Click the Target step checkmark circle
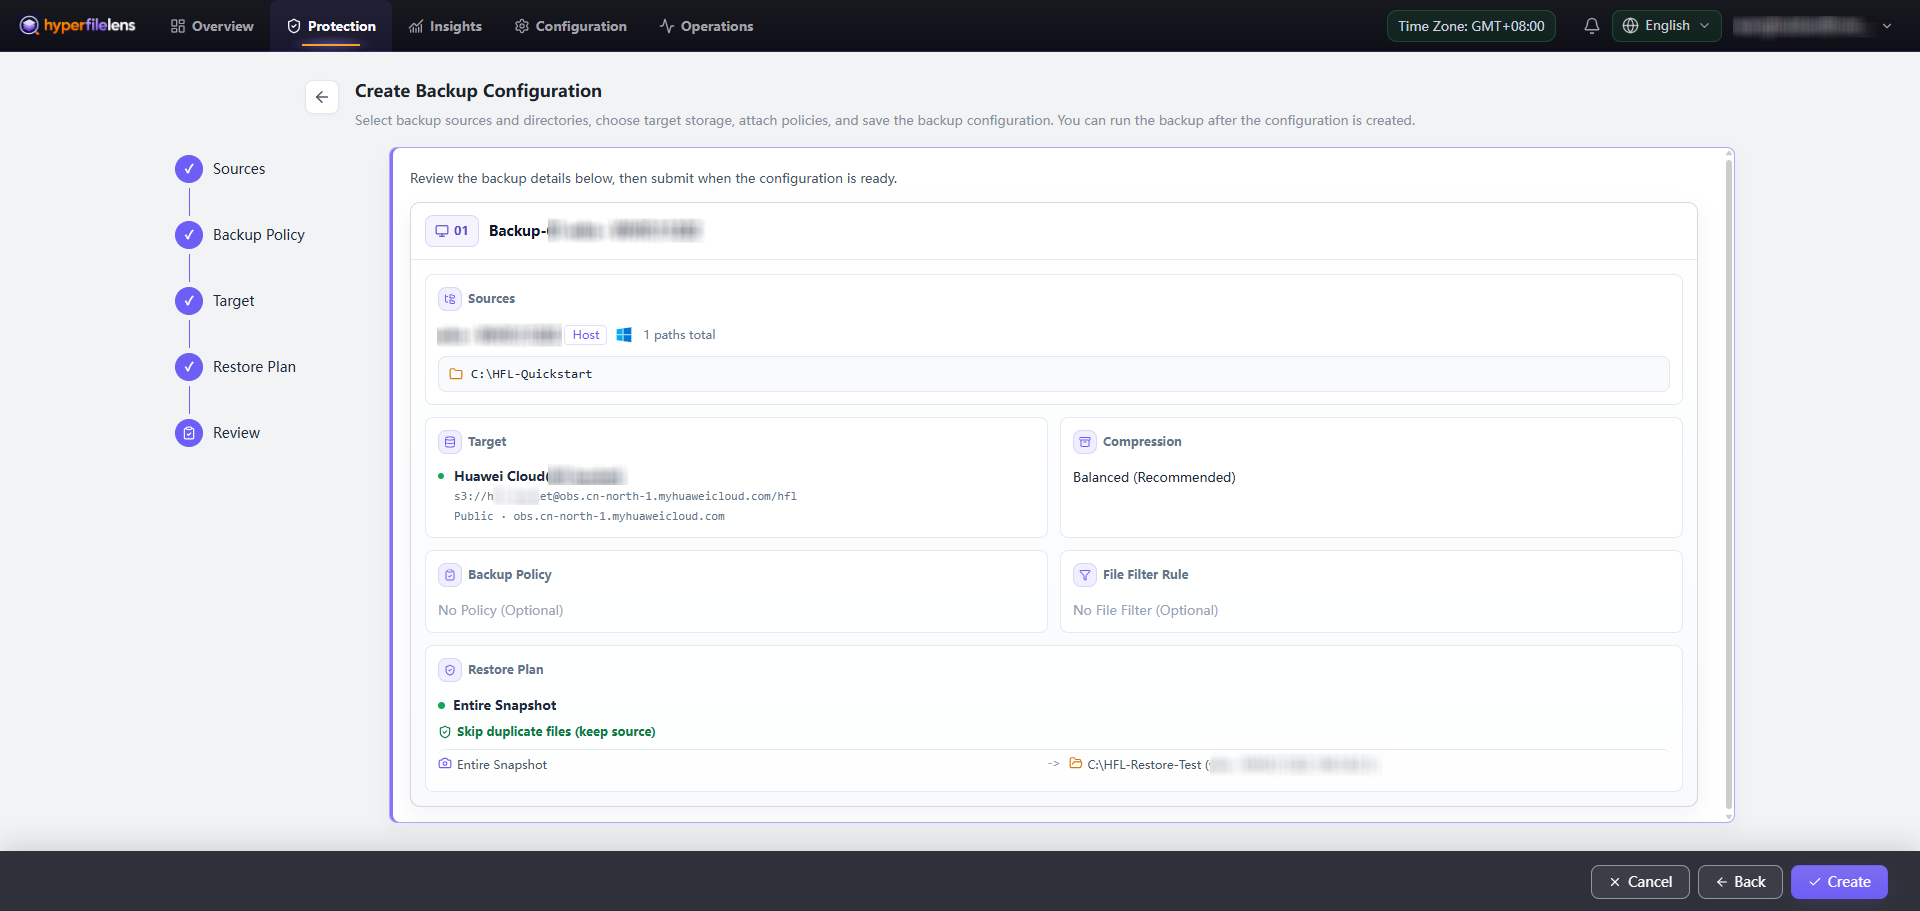 click(189, 301)
